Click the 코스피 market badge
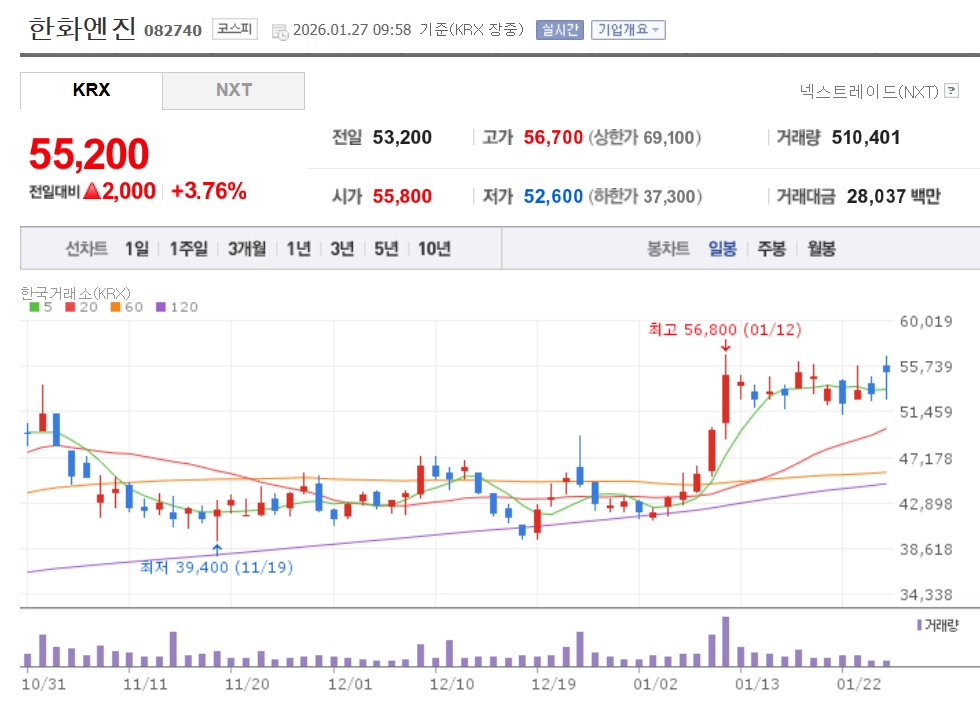The image size is (980, 714). [x=235, y=29]
